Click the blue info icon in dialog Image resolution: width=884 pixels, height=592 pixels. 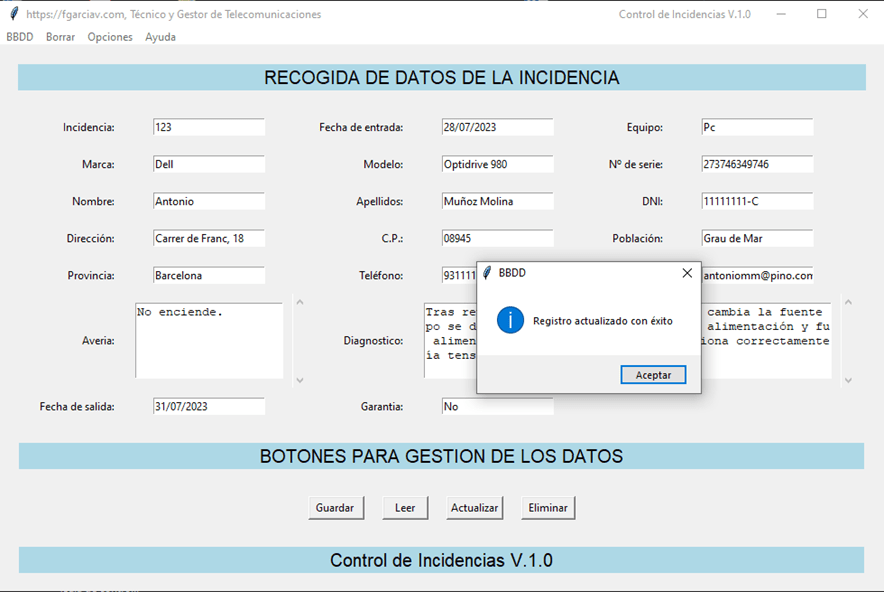coord(511,321)
